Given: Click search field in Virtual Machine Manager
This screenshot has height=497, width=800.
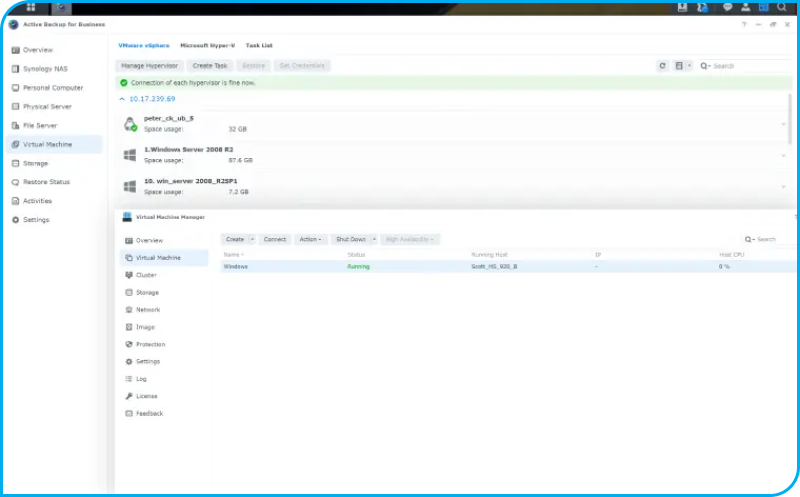Looking at the screenshot, I should pyautogui.click(x=768, y=239).
